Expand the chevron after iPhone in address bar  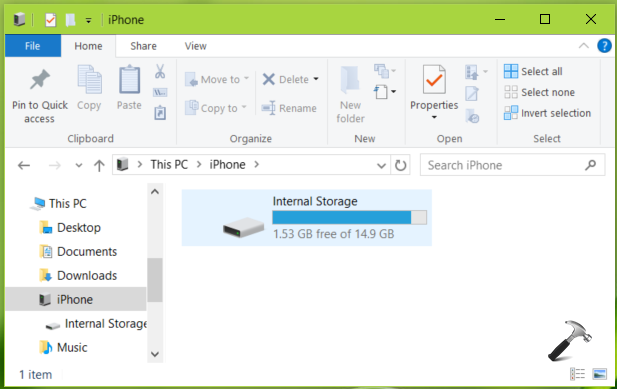tap(257, 164)
